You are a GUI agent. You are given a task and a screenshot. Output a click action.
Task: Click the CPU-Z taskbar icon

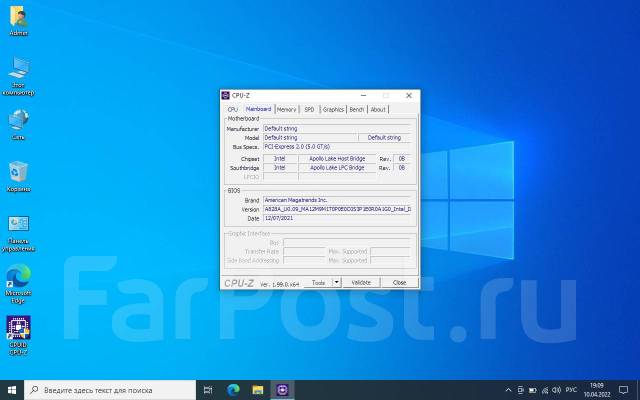tap(283, 389)
